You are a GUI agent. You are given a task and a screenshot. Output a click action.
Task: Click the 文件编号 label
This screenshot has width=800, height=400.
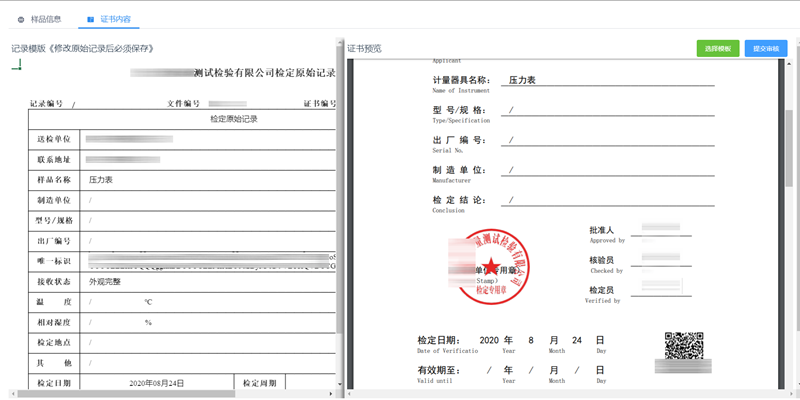tap(183, 104)
